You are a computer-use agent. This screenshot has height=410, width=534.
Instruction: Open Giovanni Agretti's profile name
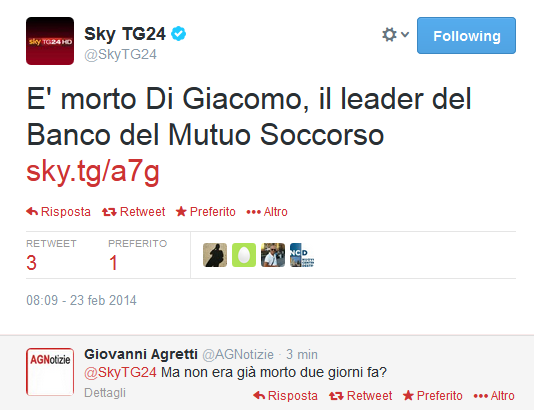141,354
